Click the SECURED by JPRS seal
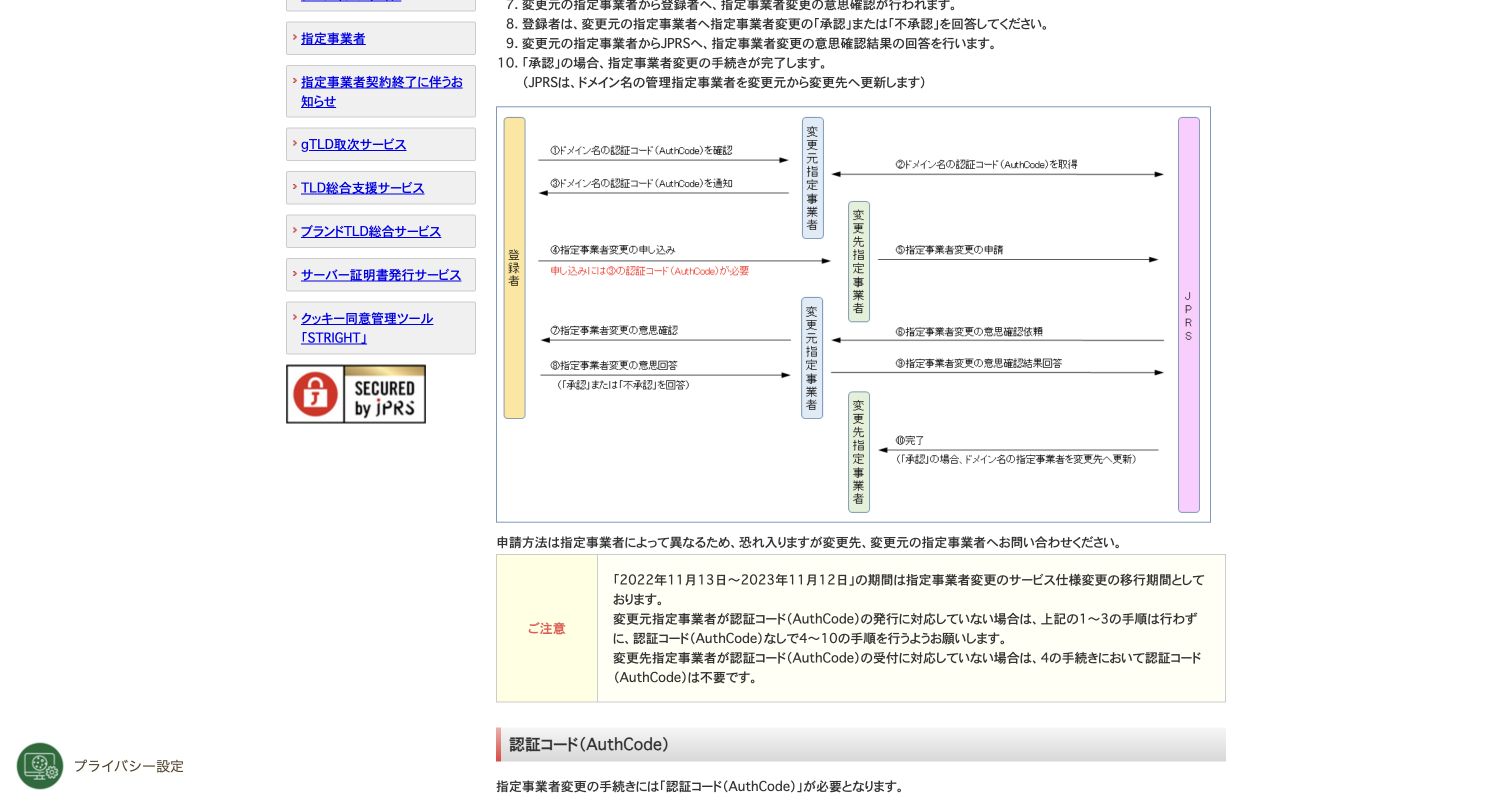Screen dimensions: 1512x801 tap(356, 394)
